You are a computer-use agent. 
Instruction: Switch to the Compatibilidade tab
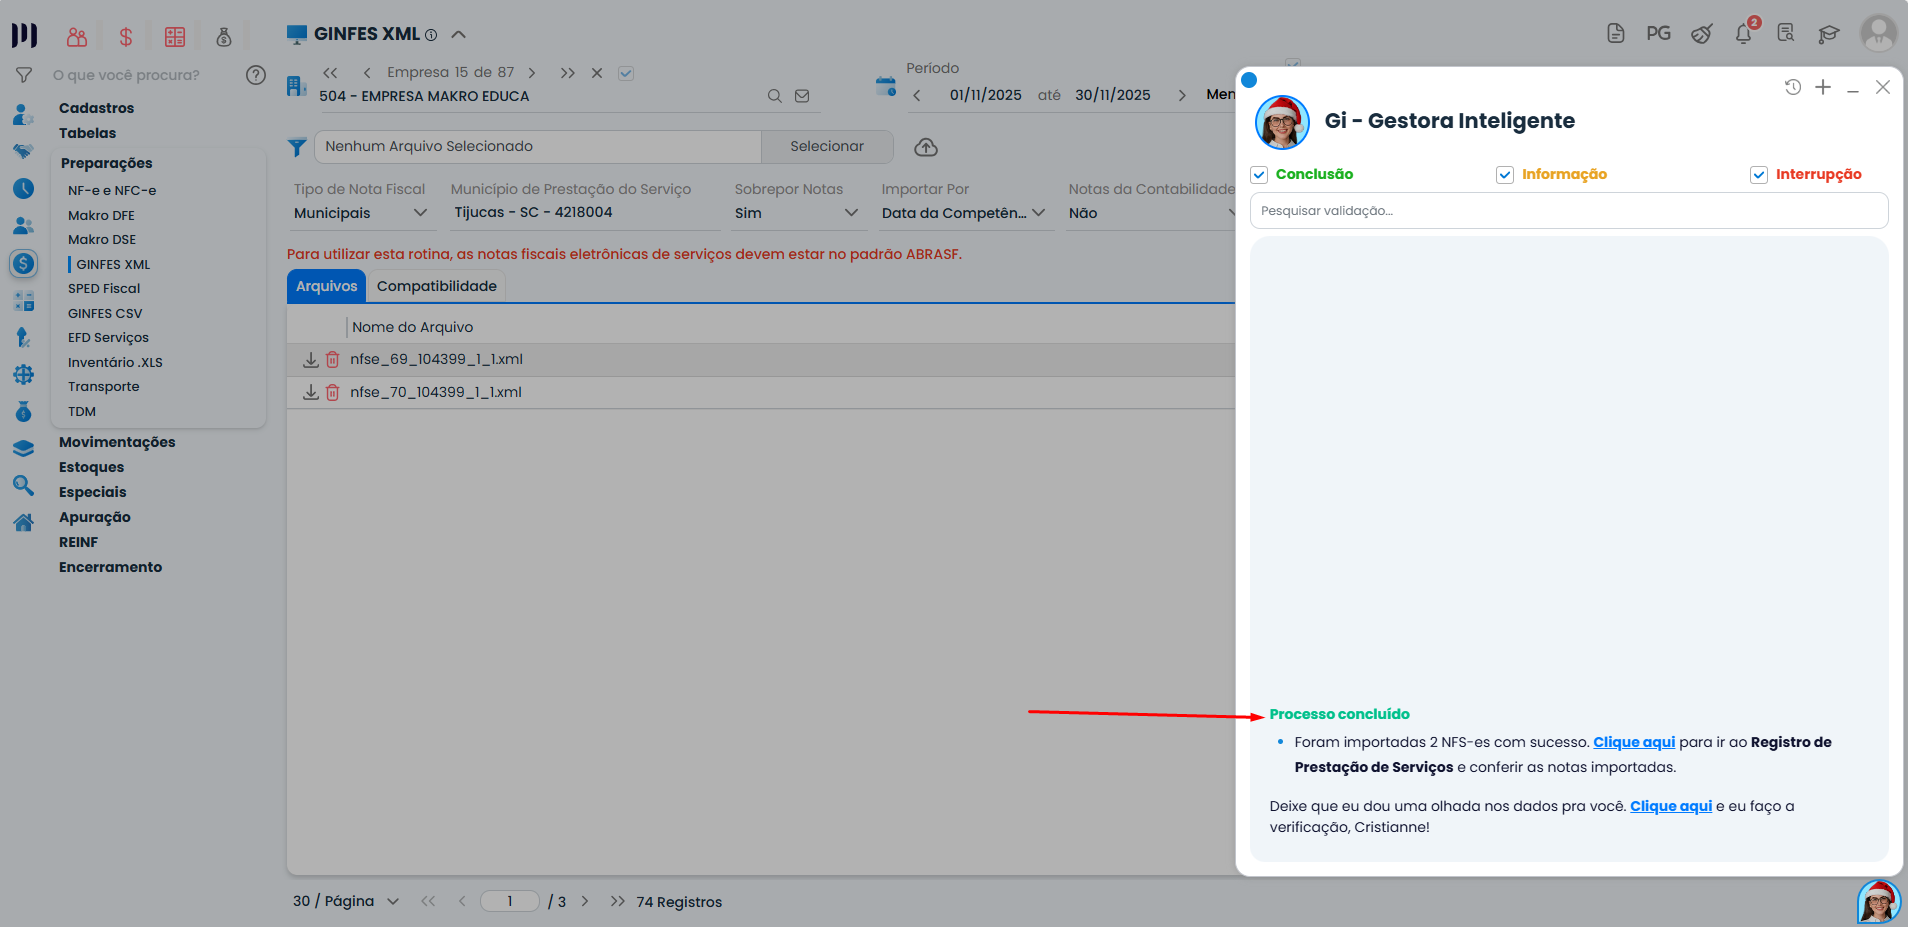[x=437, y=286]
